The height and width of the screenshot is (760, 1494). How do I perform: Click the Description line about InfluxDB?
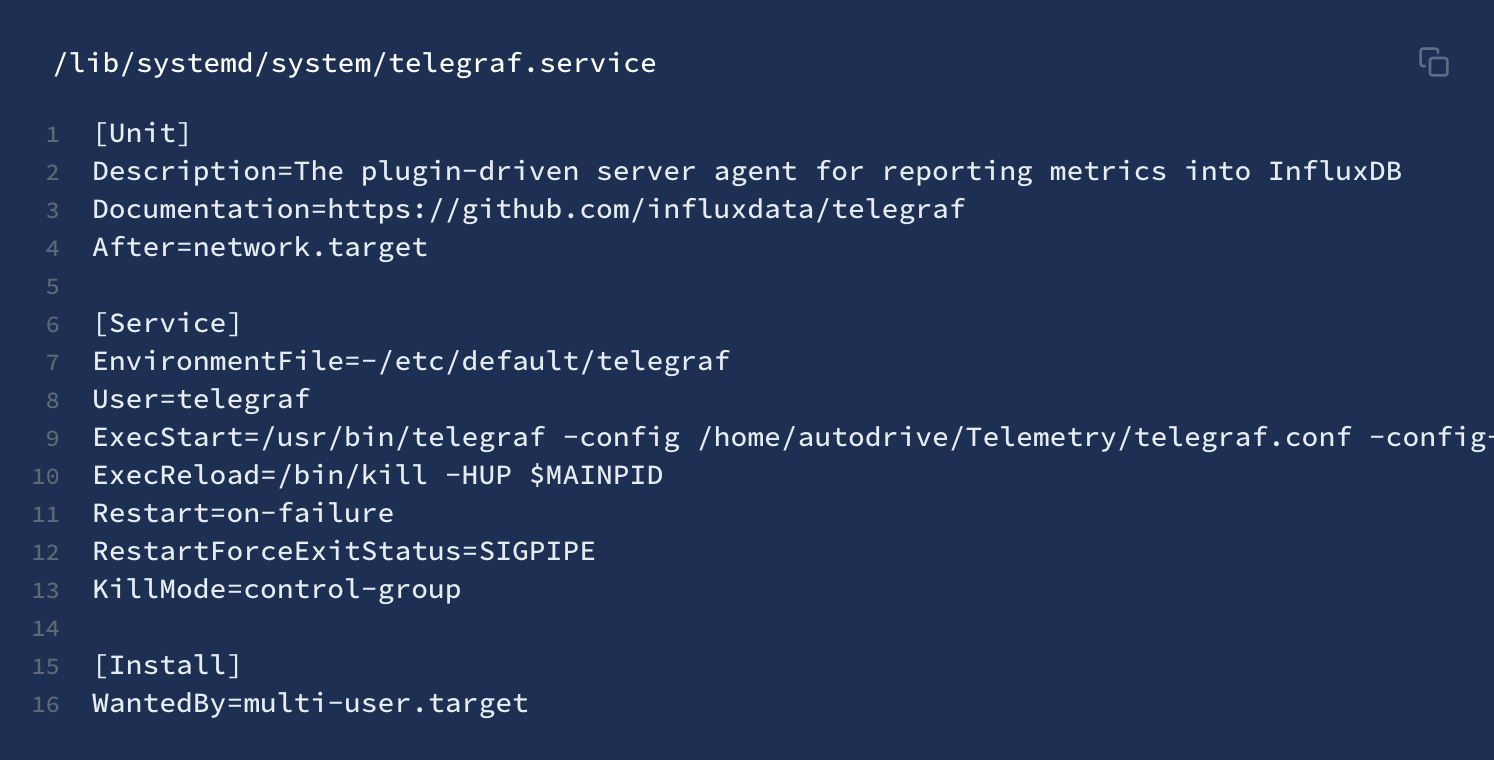point(747,171)
